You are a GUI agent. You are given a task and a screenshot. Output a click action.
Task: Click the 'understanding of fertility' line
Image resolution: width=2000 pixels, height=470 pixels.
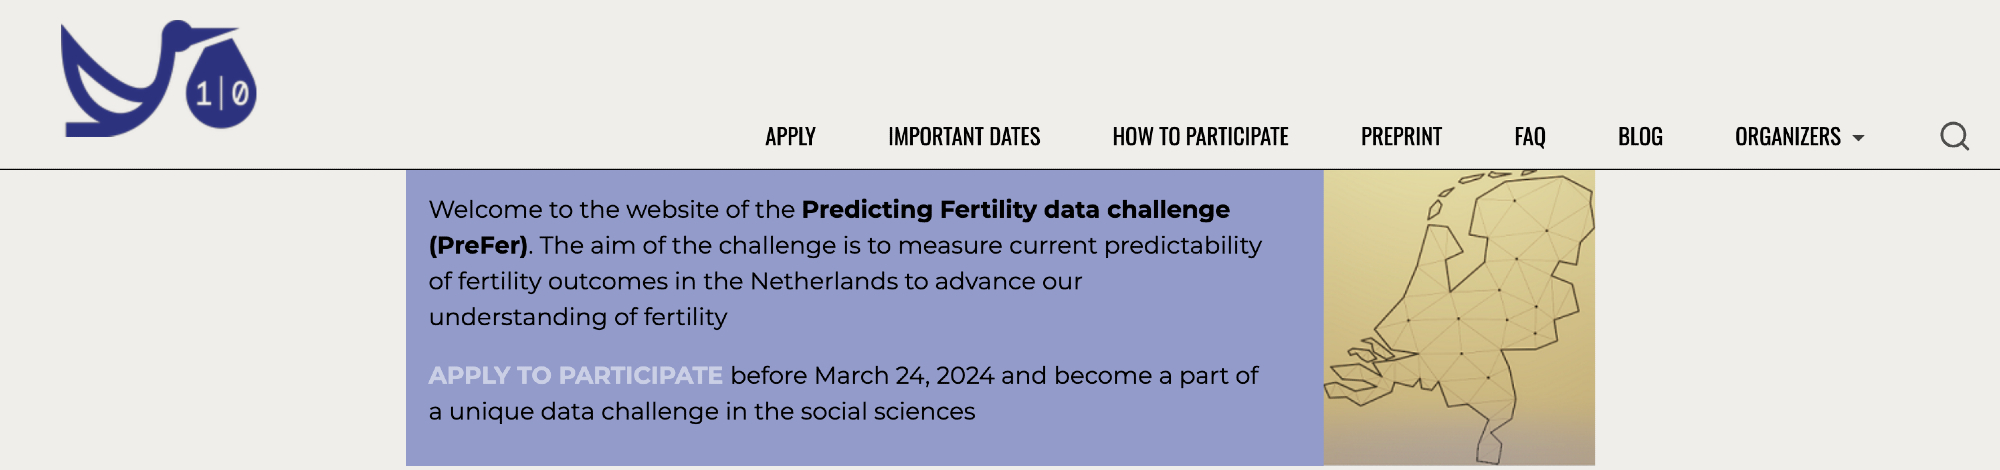(x=578, y=317)
